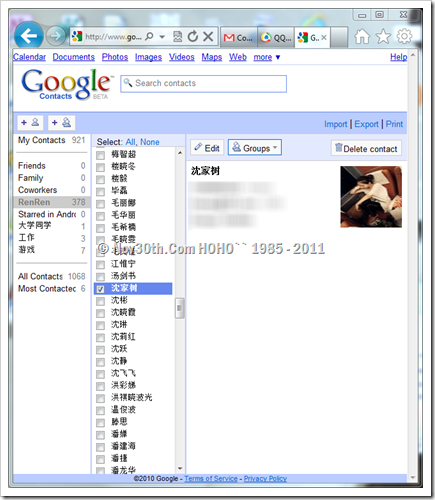Screen dimensions: 435x500
Task: Open the Groups dropdown button
Action: pyautogui.click(x=255, y=148)
